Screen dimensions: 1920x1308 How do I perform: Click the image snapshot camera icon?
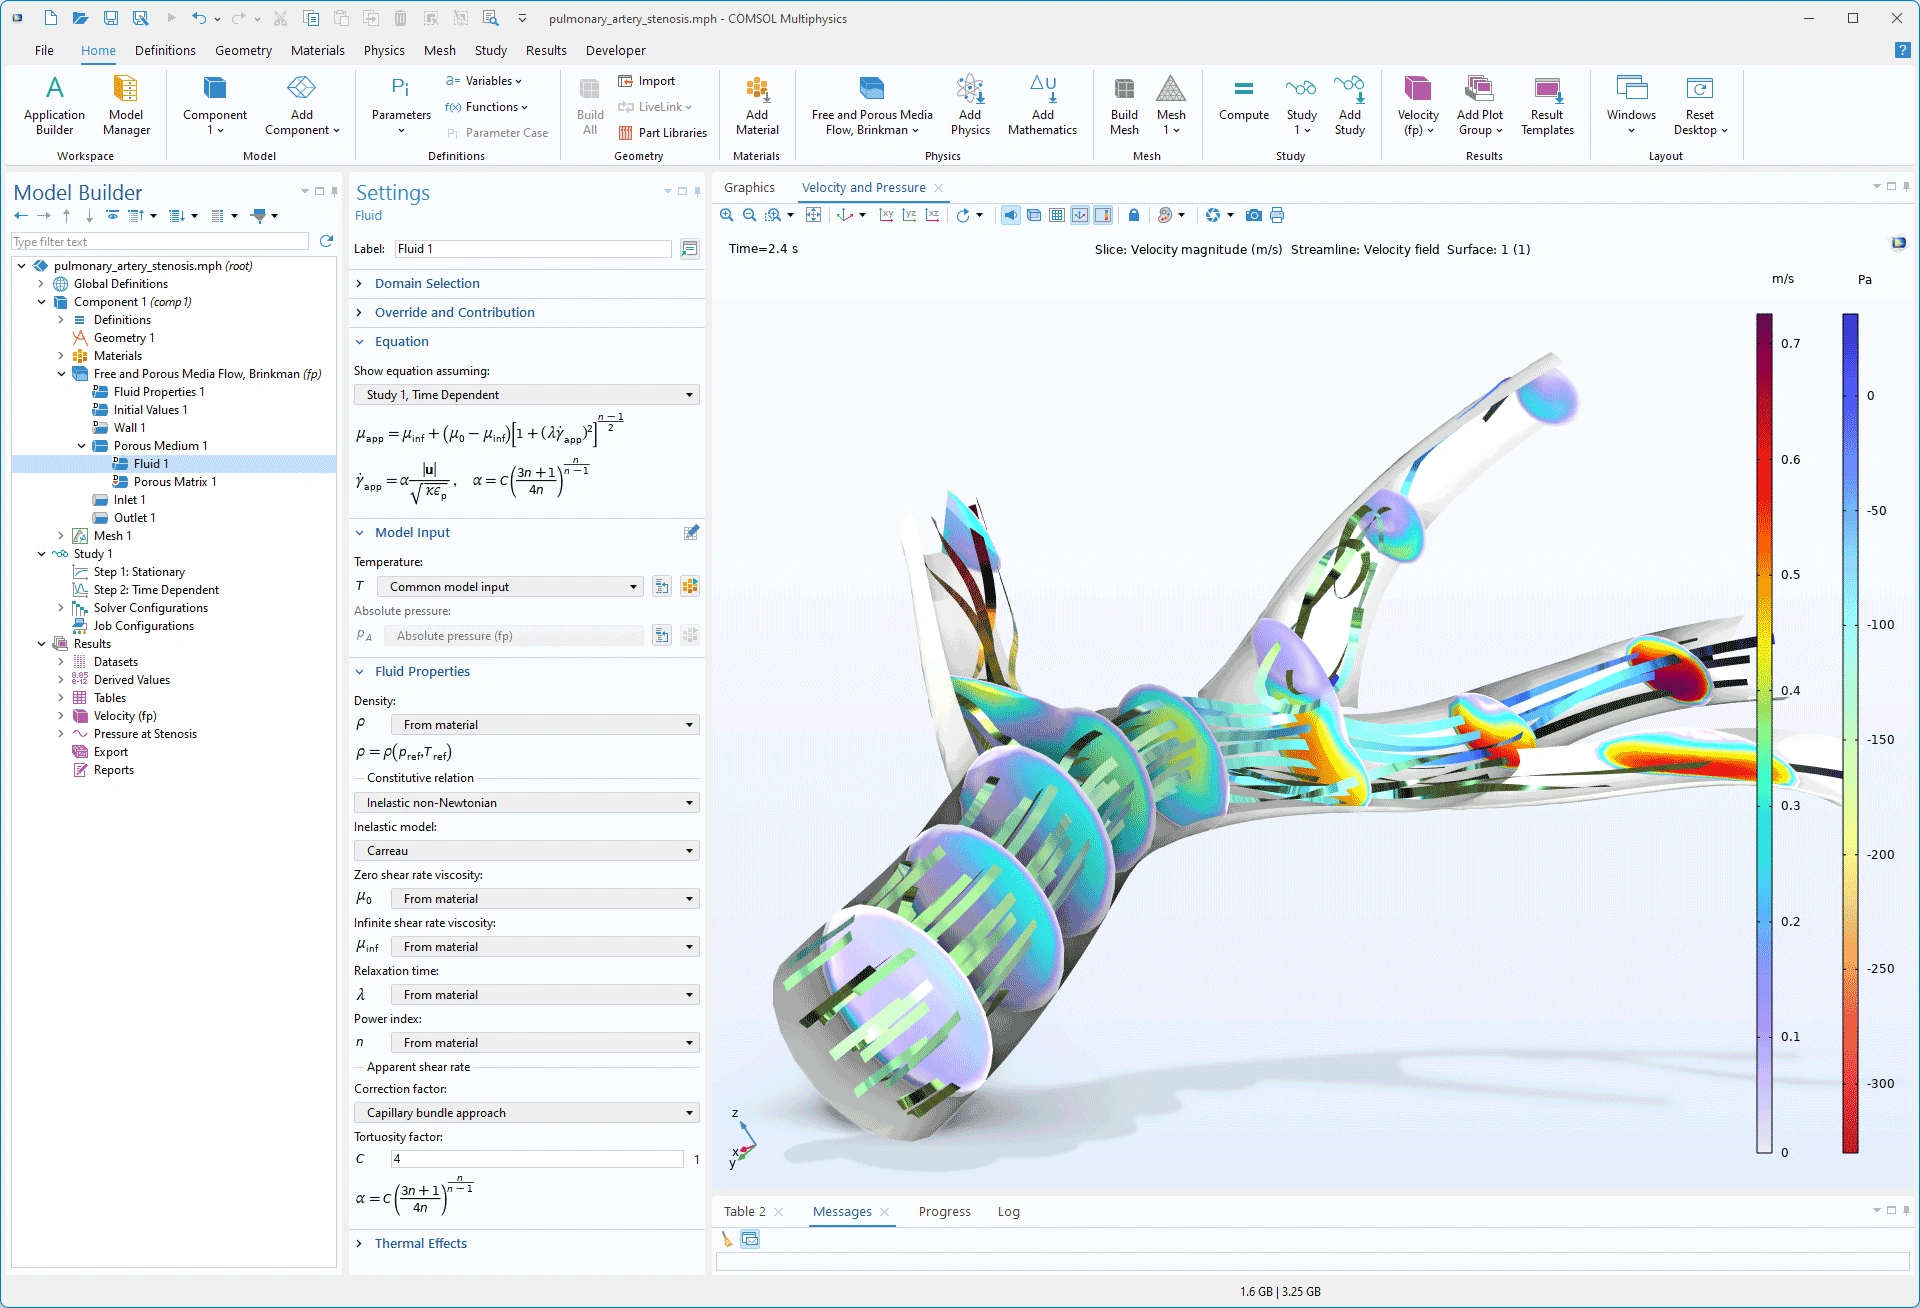[1253, 215]
